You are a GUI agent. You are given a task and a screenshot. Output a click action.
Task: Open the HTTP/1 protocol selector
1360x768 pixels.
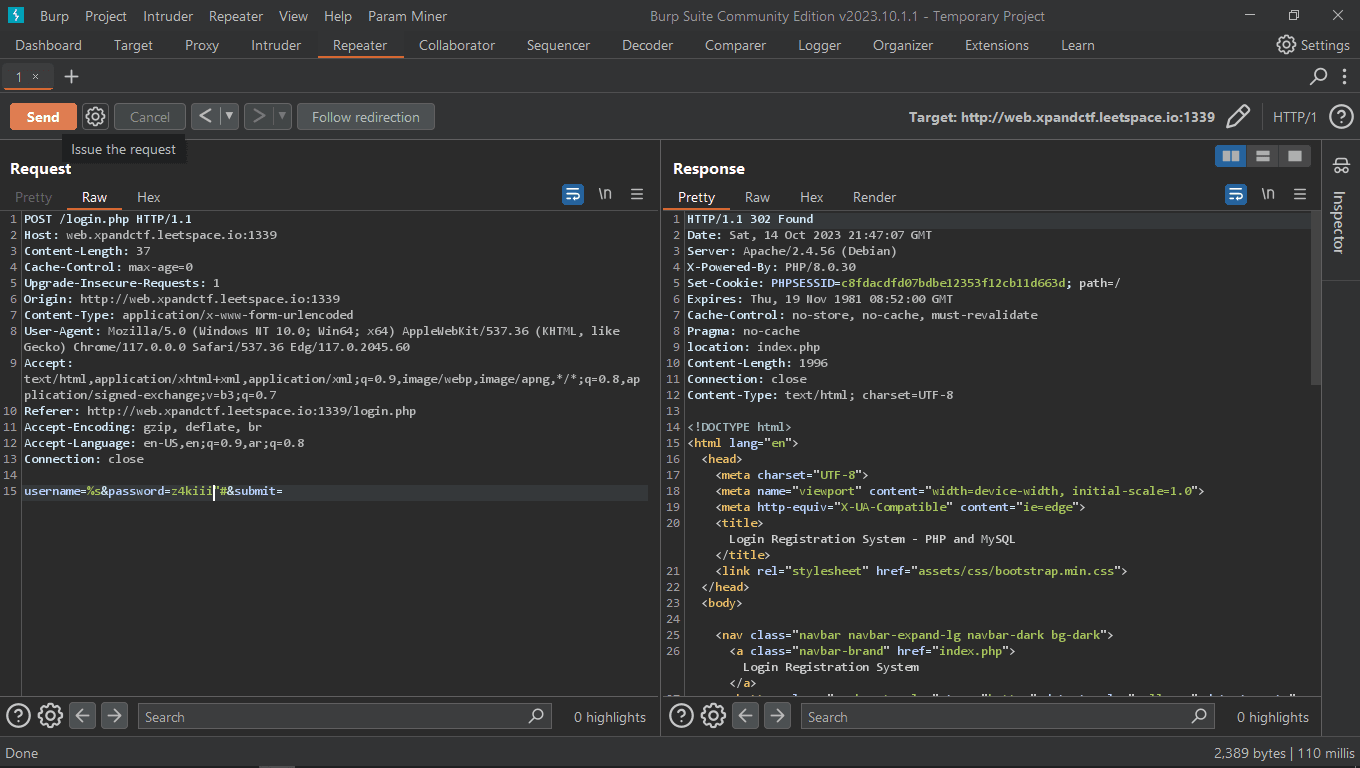point(1294,117)
